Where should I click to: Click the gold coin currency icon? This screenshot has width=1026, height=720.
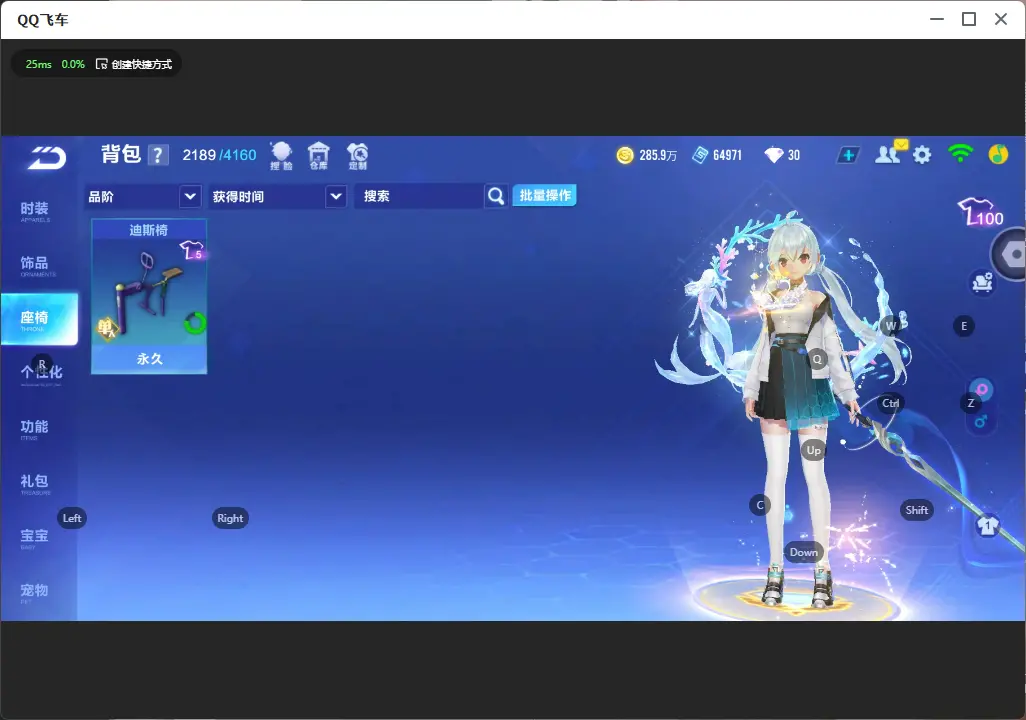tap(625, 155)
